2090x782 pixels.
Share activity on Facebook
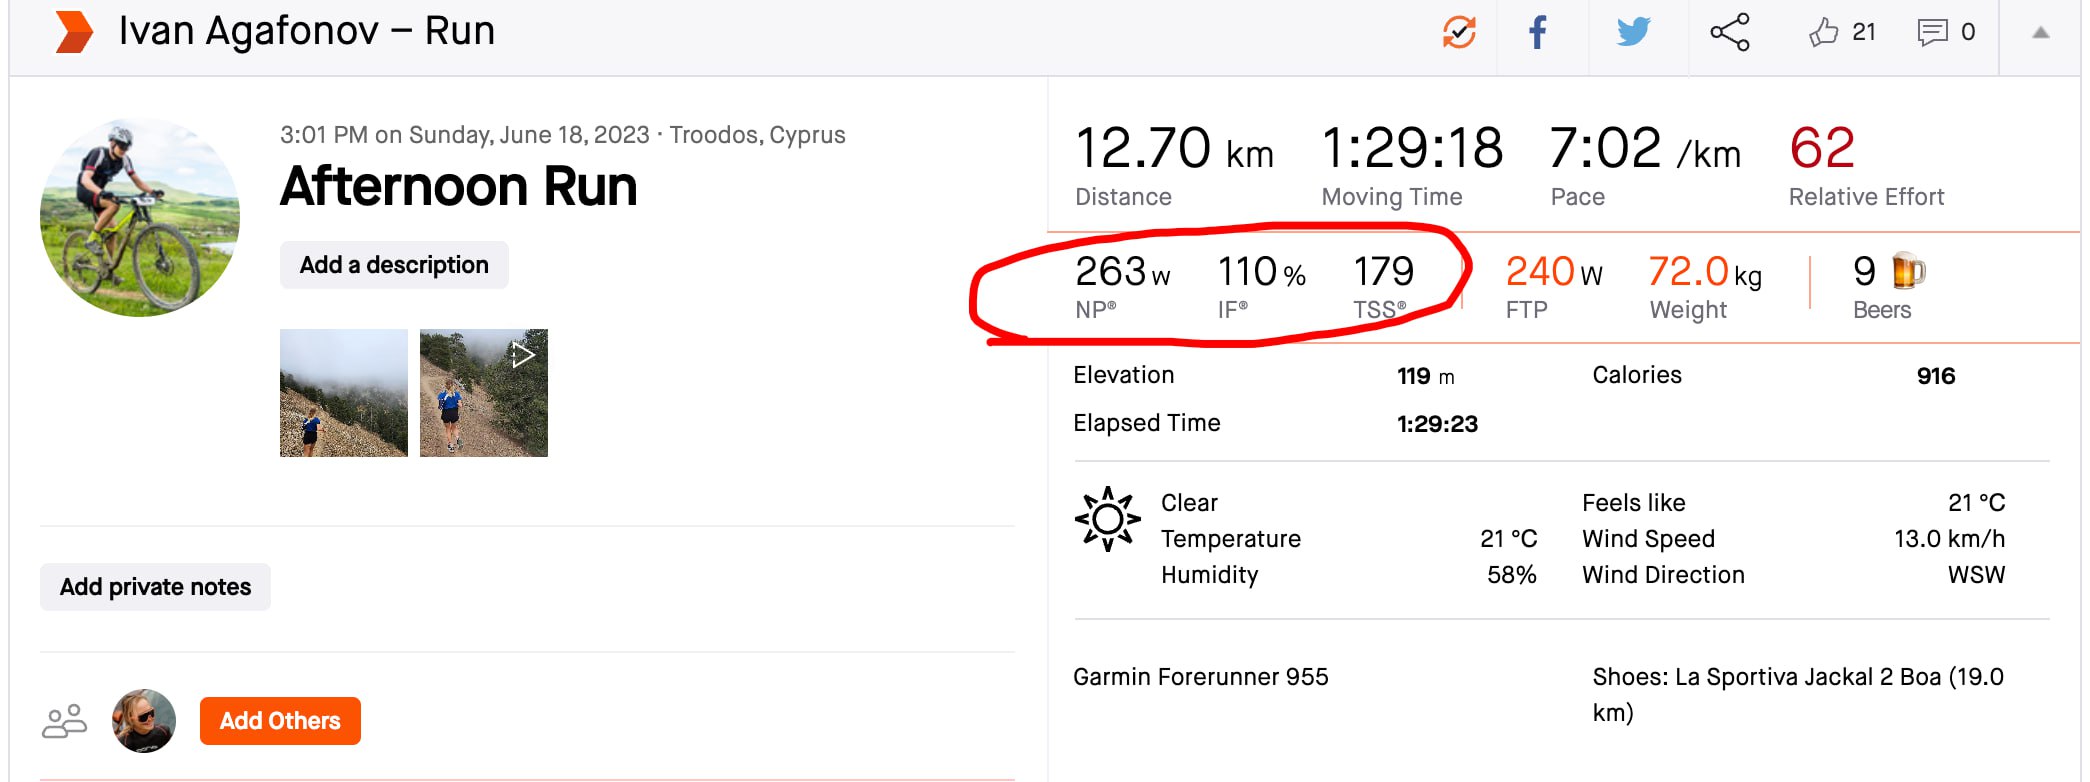click(x=1538, y=32)
